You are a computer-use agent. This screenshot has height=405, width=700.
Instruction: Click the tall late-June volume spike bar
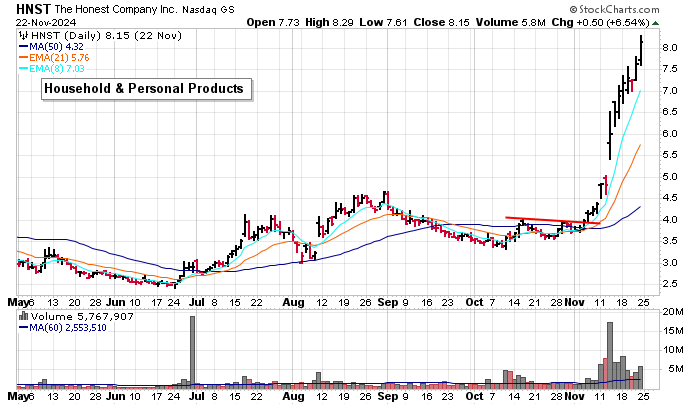pos(192,352)
